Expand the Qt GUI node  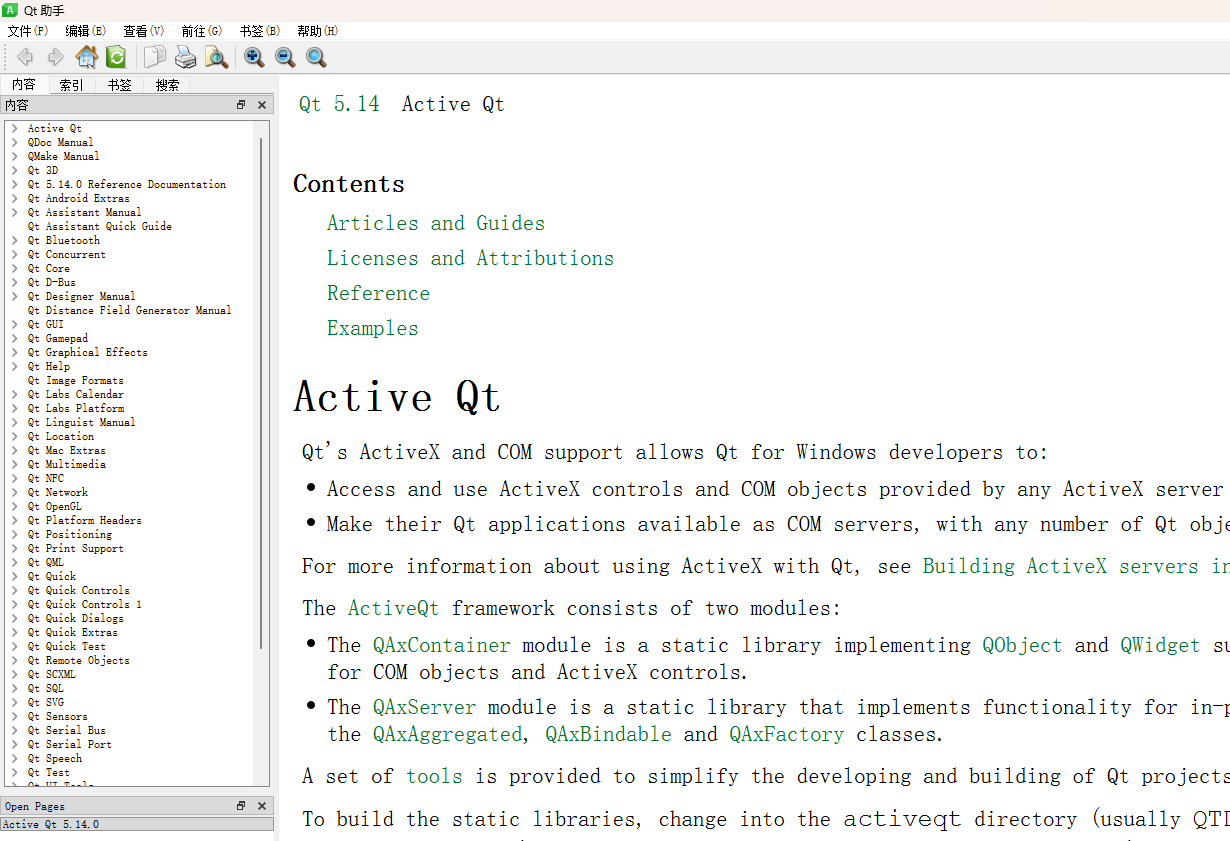tap(15, 324)
